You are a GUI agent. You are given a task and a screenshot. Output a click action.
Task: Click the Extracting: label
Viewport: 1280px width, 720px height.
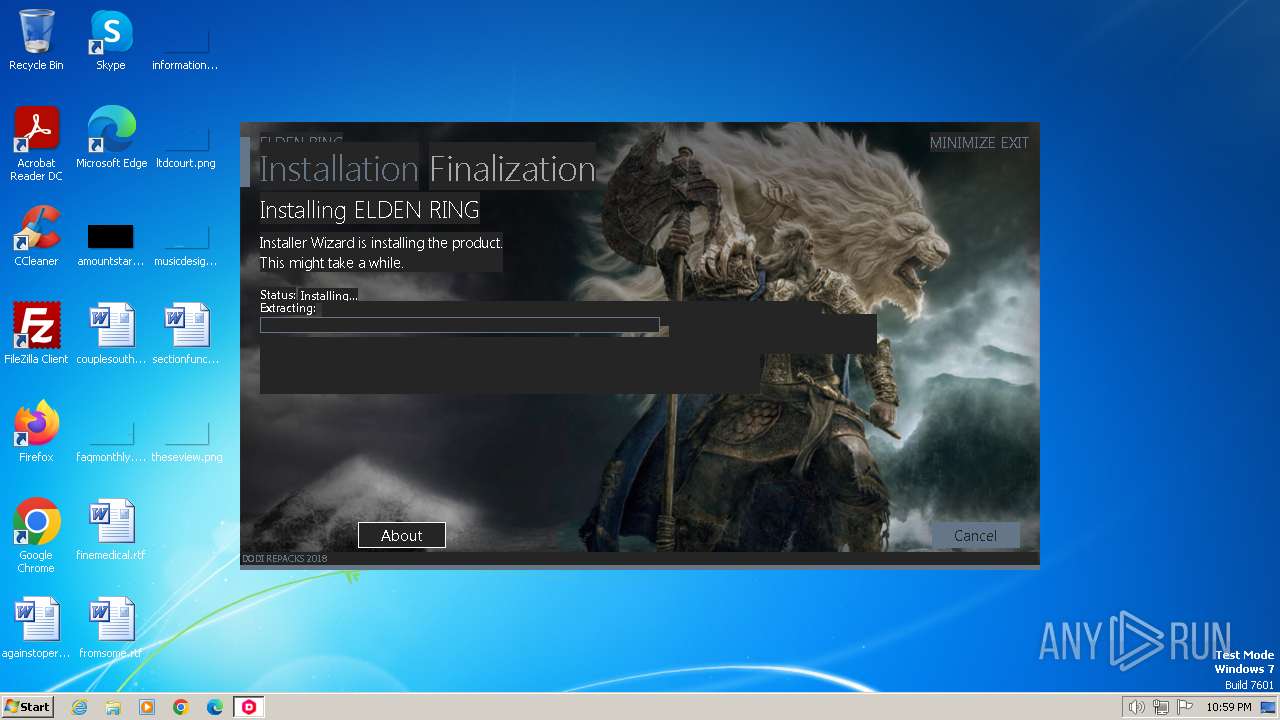288,308
